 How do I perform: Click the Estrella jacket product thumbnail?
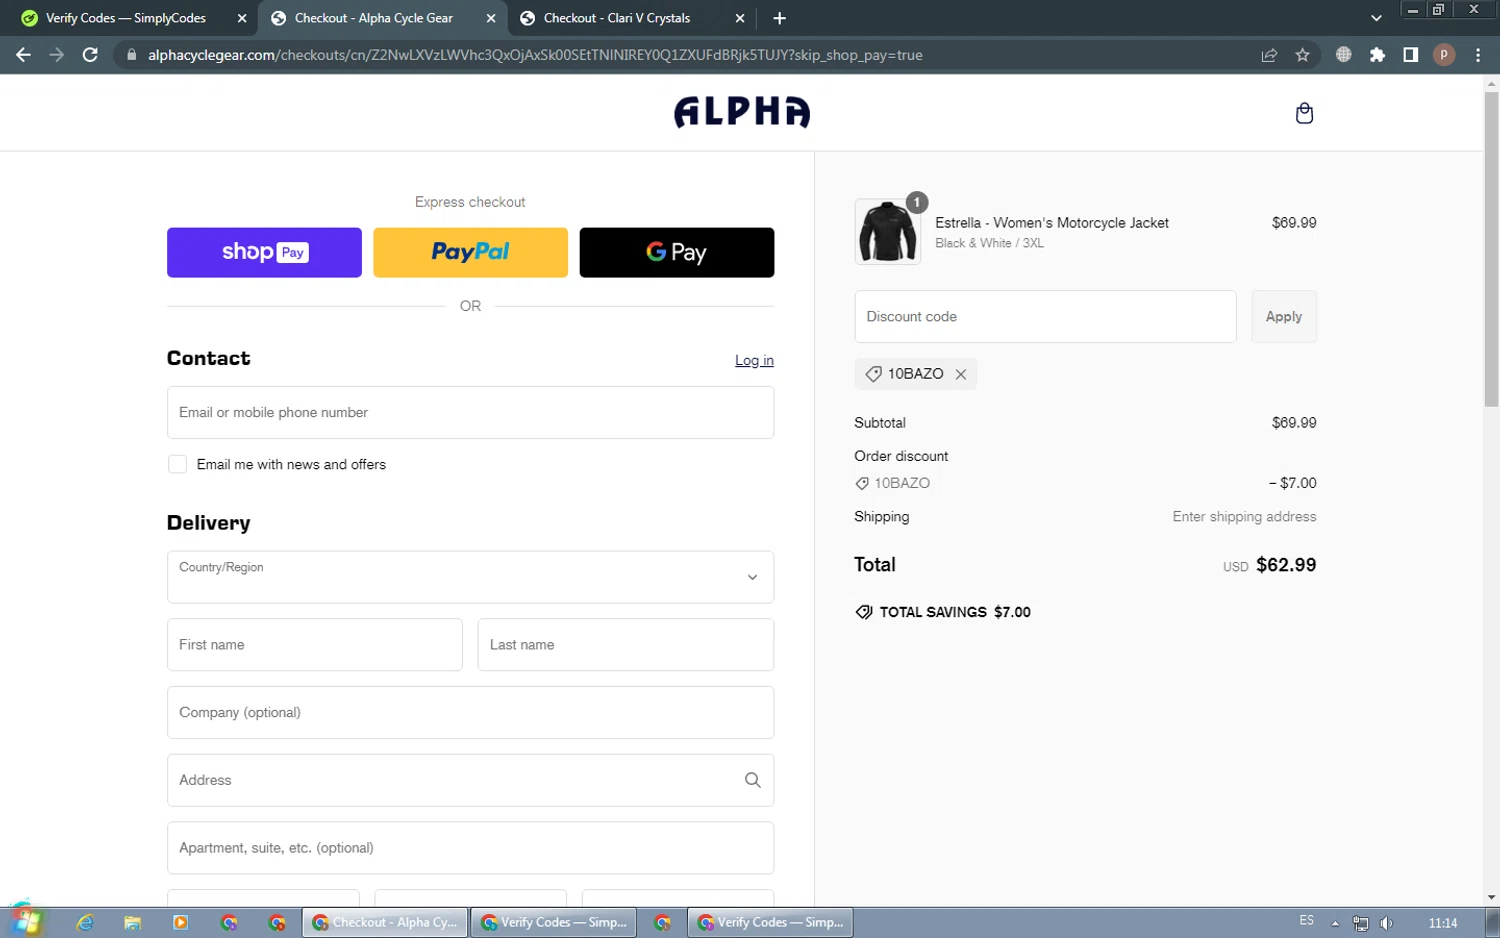point(887,232)
